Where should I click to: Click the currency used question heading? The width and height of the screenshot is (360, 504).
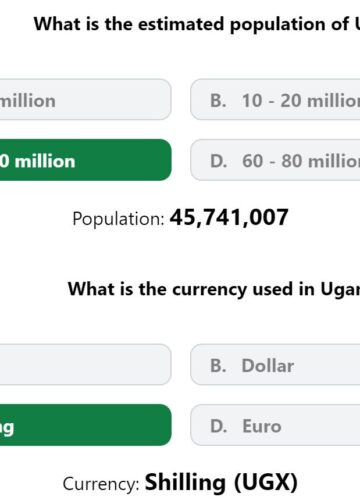tap(214, 289)
